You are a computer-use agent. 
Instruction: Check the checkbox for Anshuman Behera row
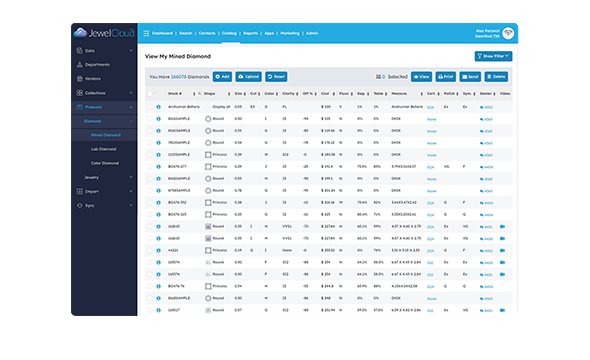tap(150, 107)
